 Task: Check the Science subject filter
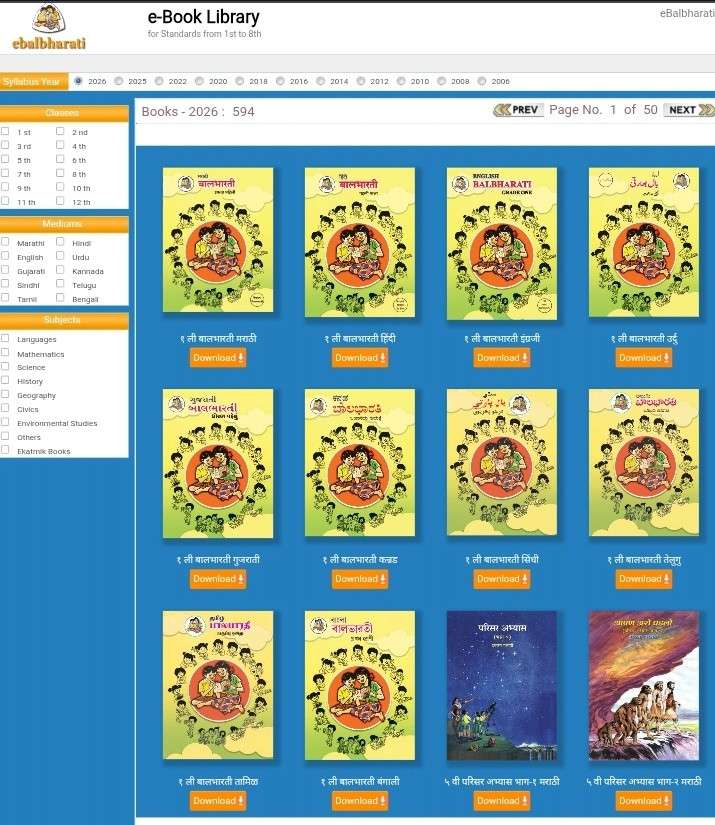coord(5,366)
